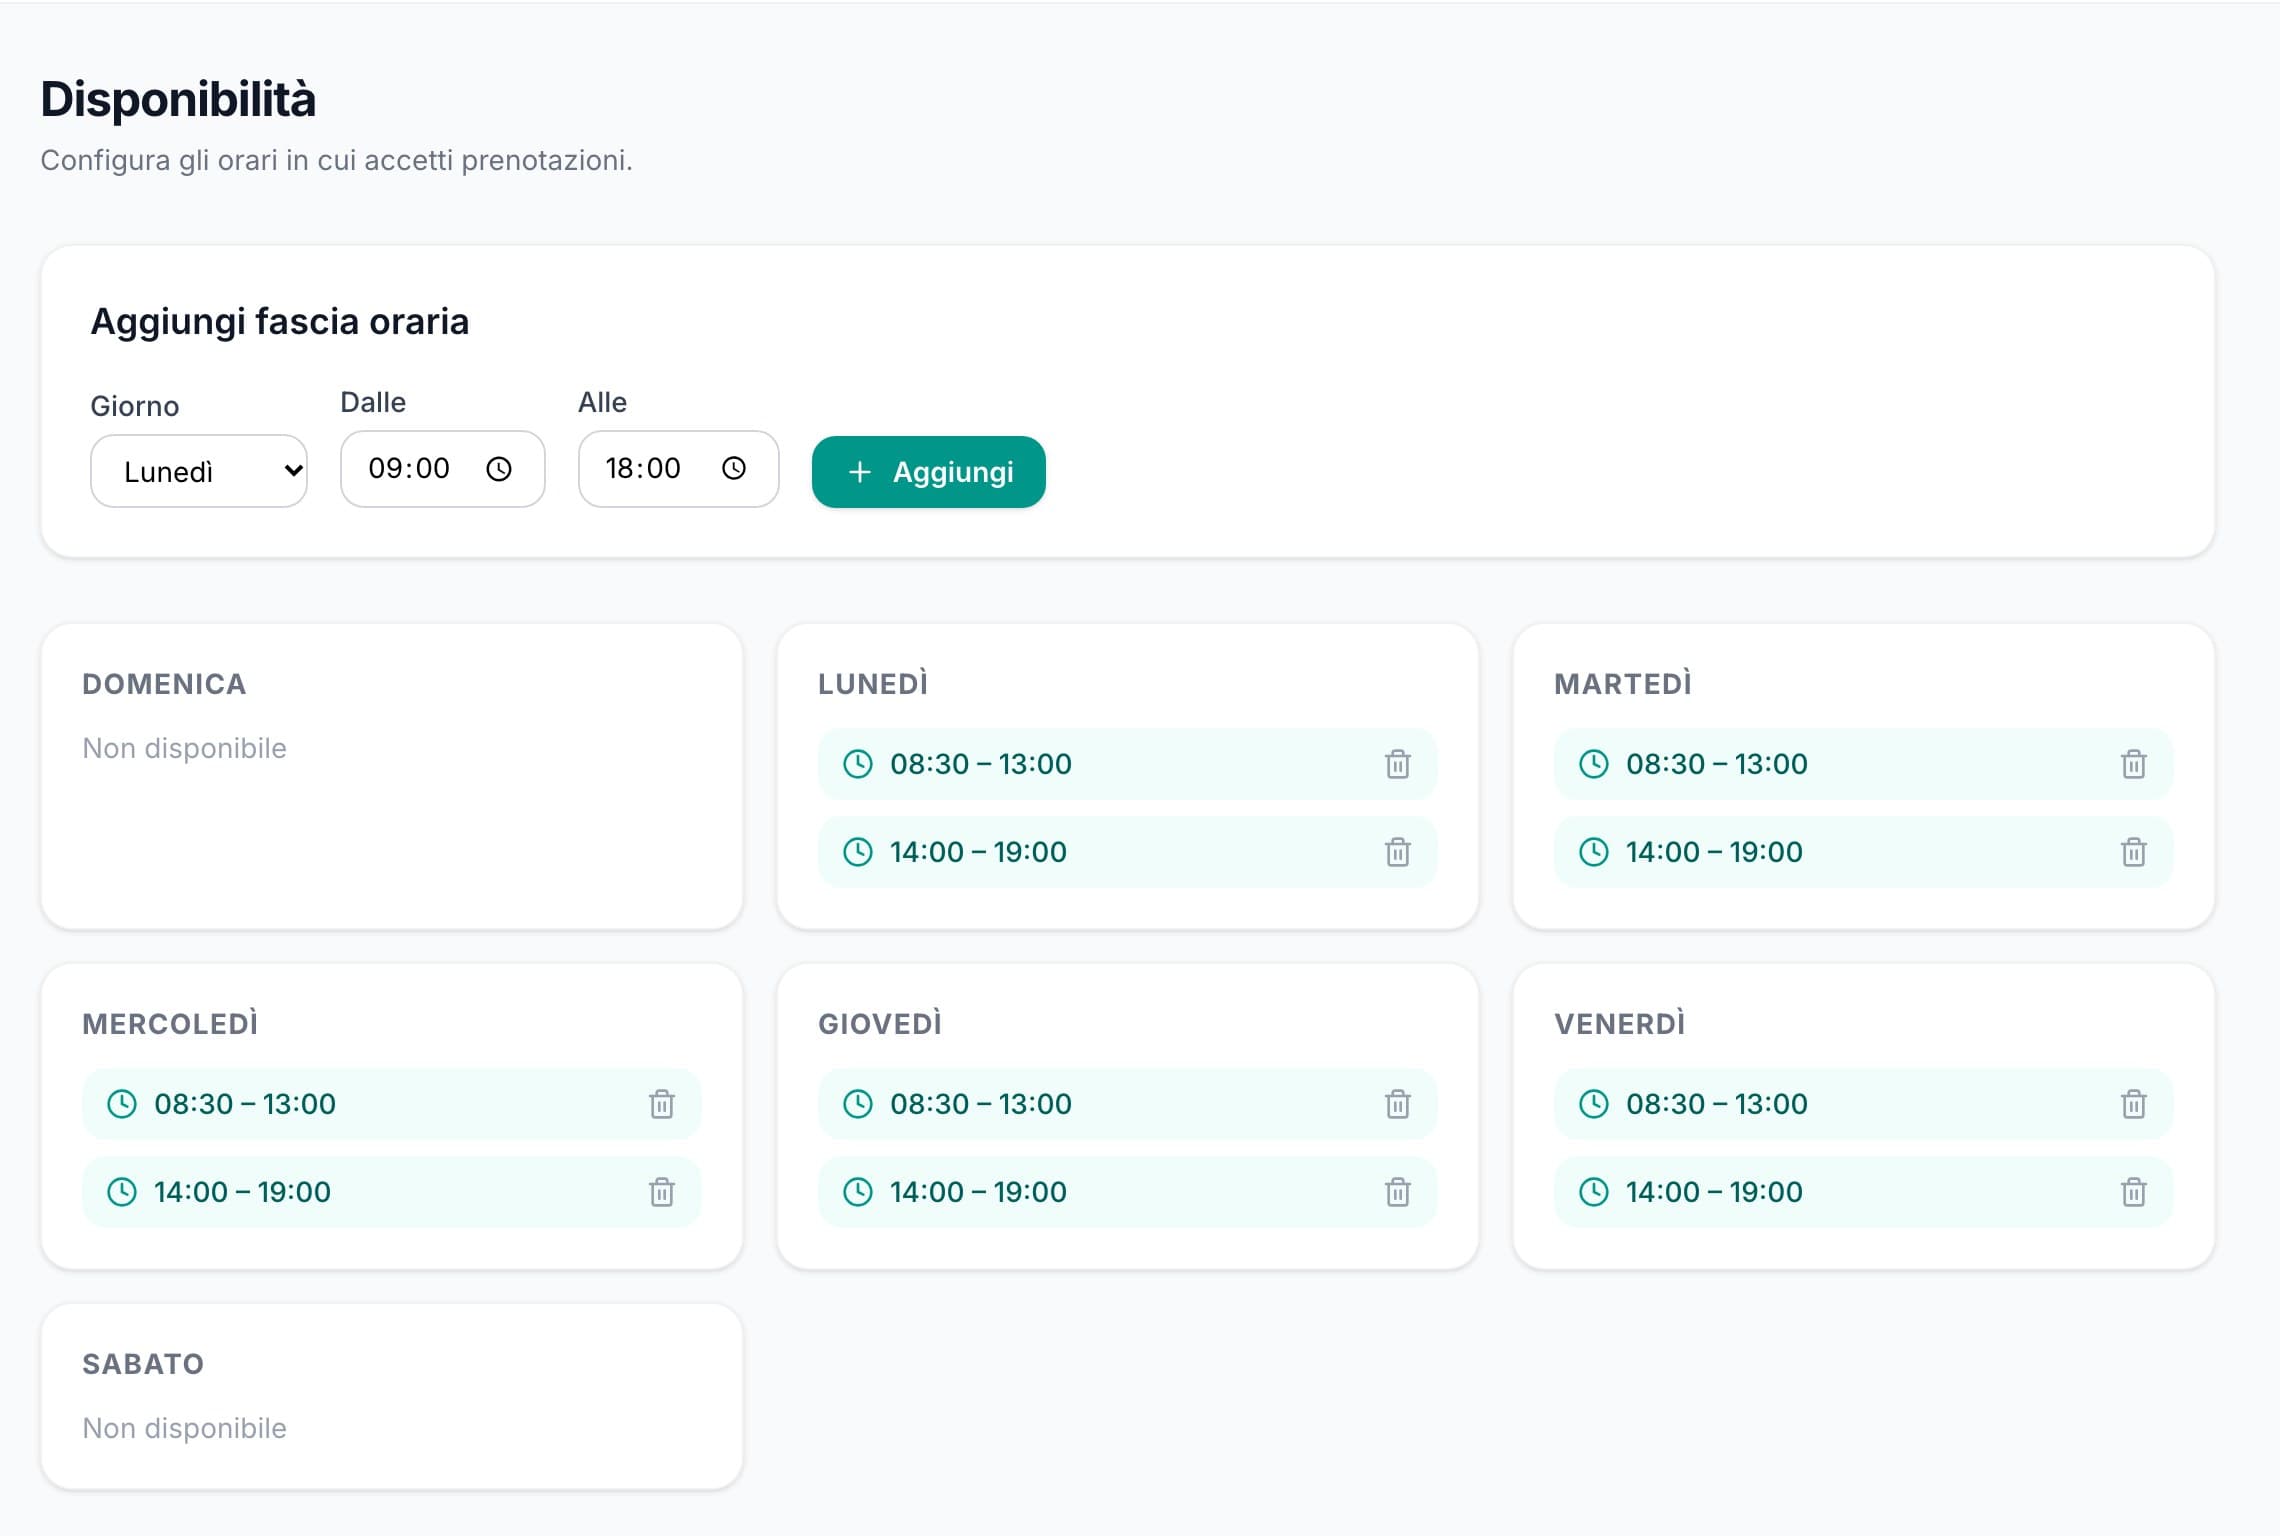Image resolution: width=2280 pixels, height=1536 pixels.
Task: Trash the Mercoledì 08:30 – 13:00 slot
Action: tap(661, 1104)
